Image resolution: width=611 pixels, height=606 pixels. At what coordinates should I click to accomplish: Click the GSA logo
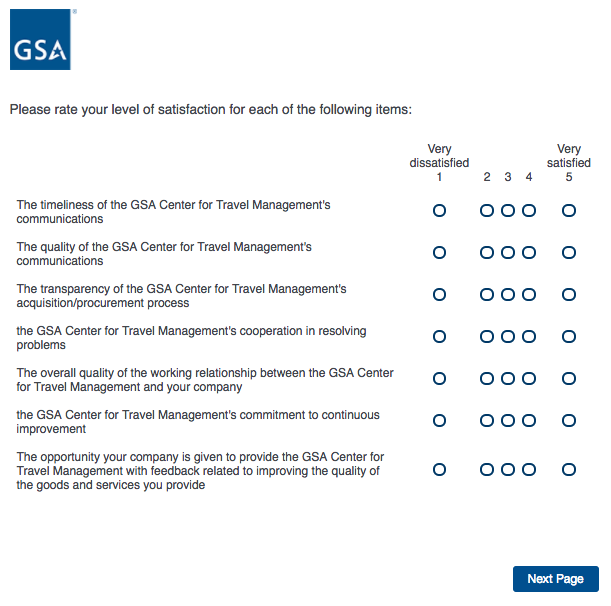[40, 41]
